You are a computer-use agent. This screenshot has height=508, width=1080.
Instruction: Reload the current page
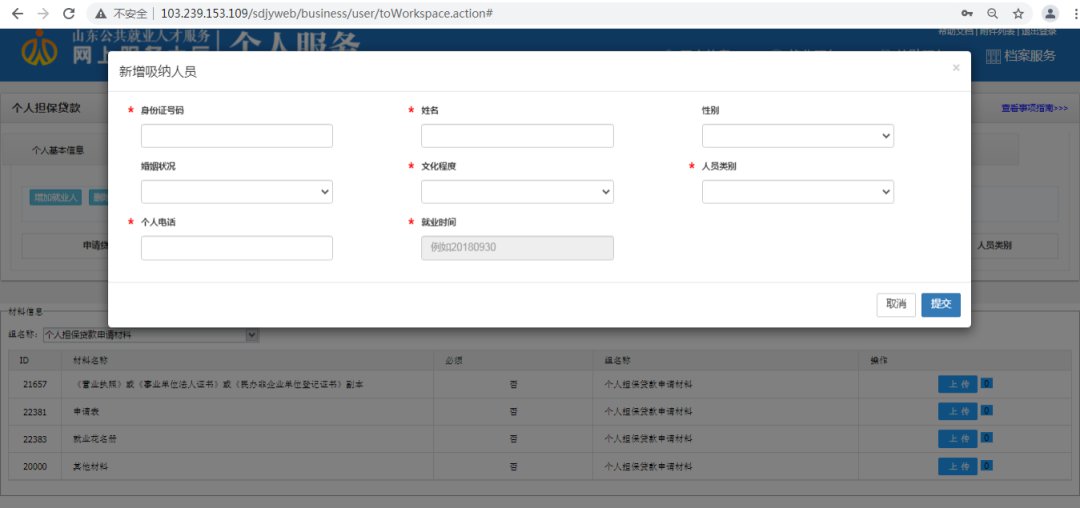pos(69,14)
